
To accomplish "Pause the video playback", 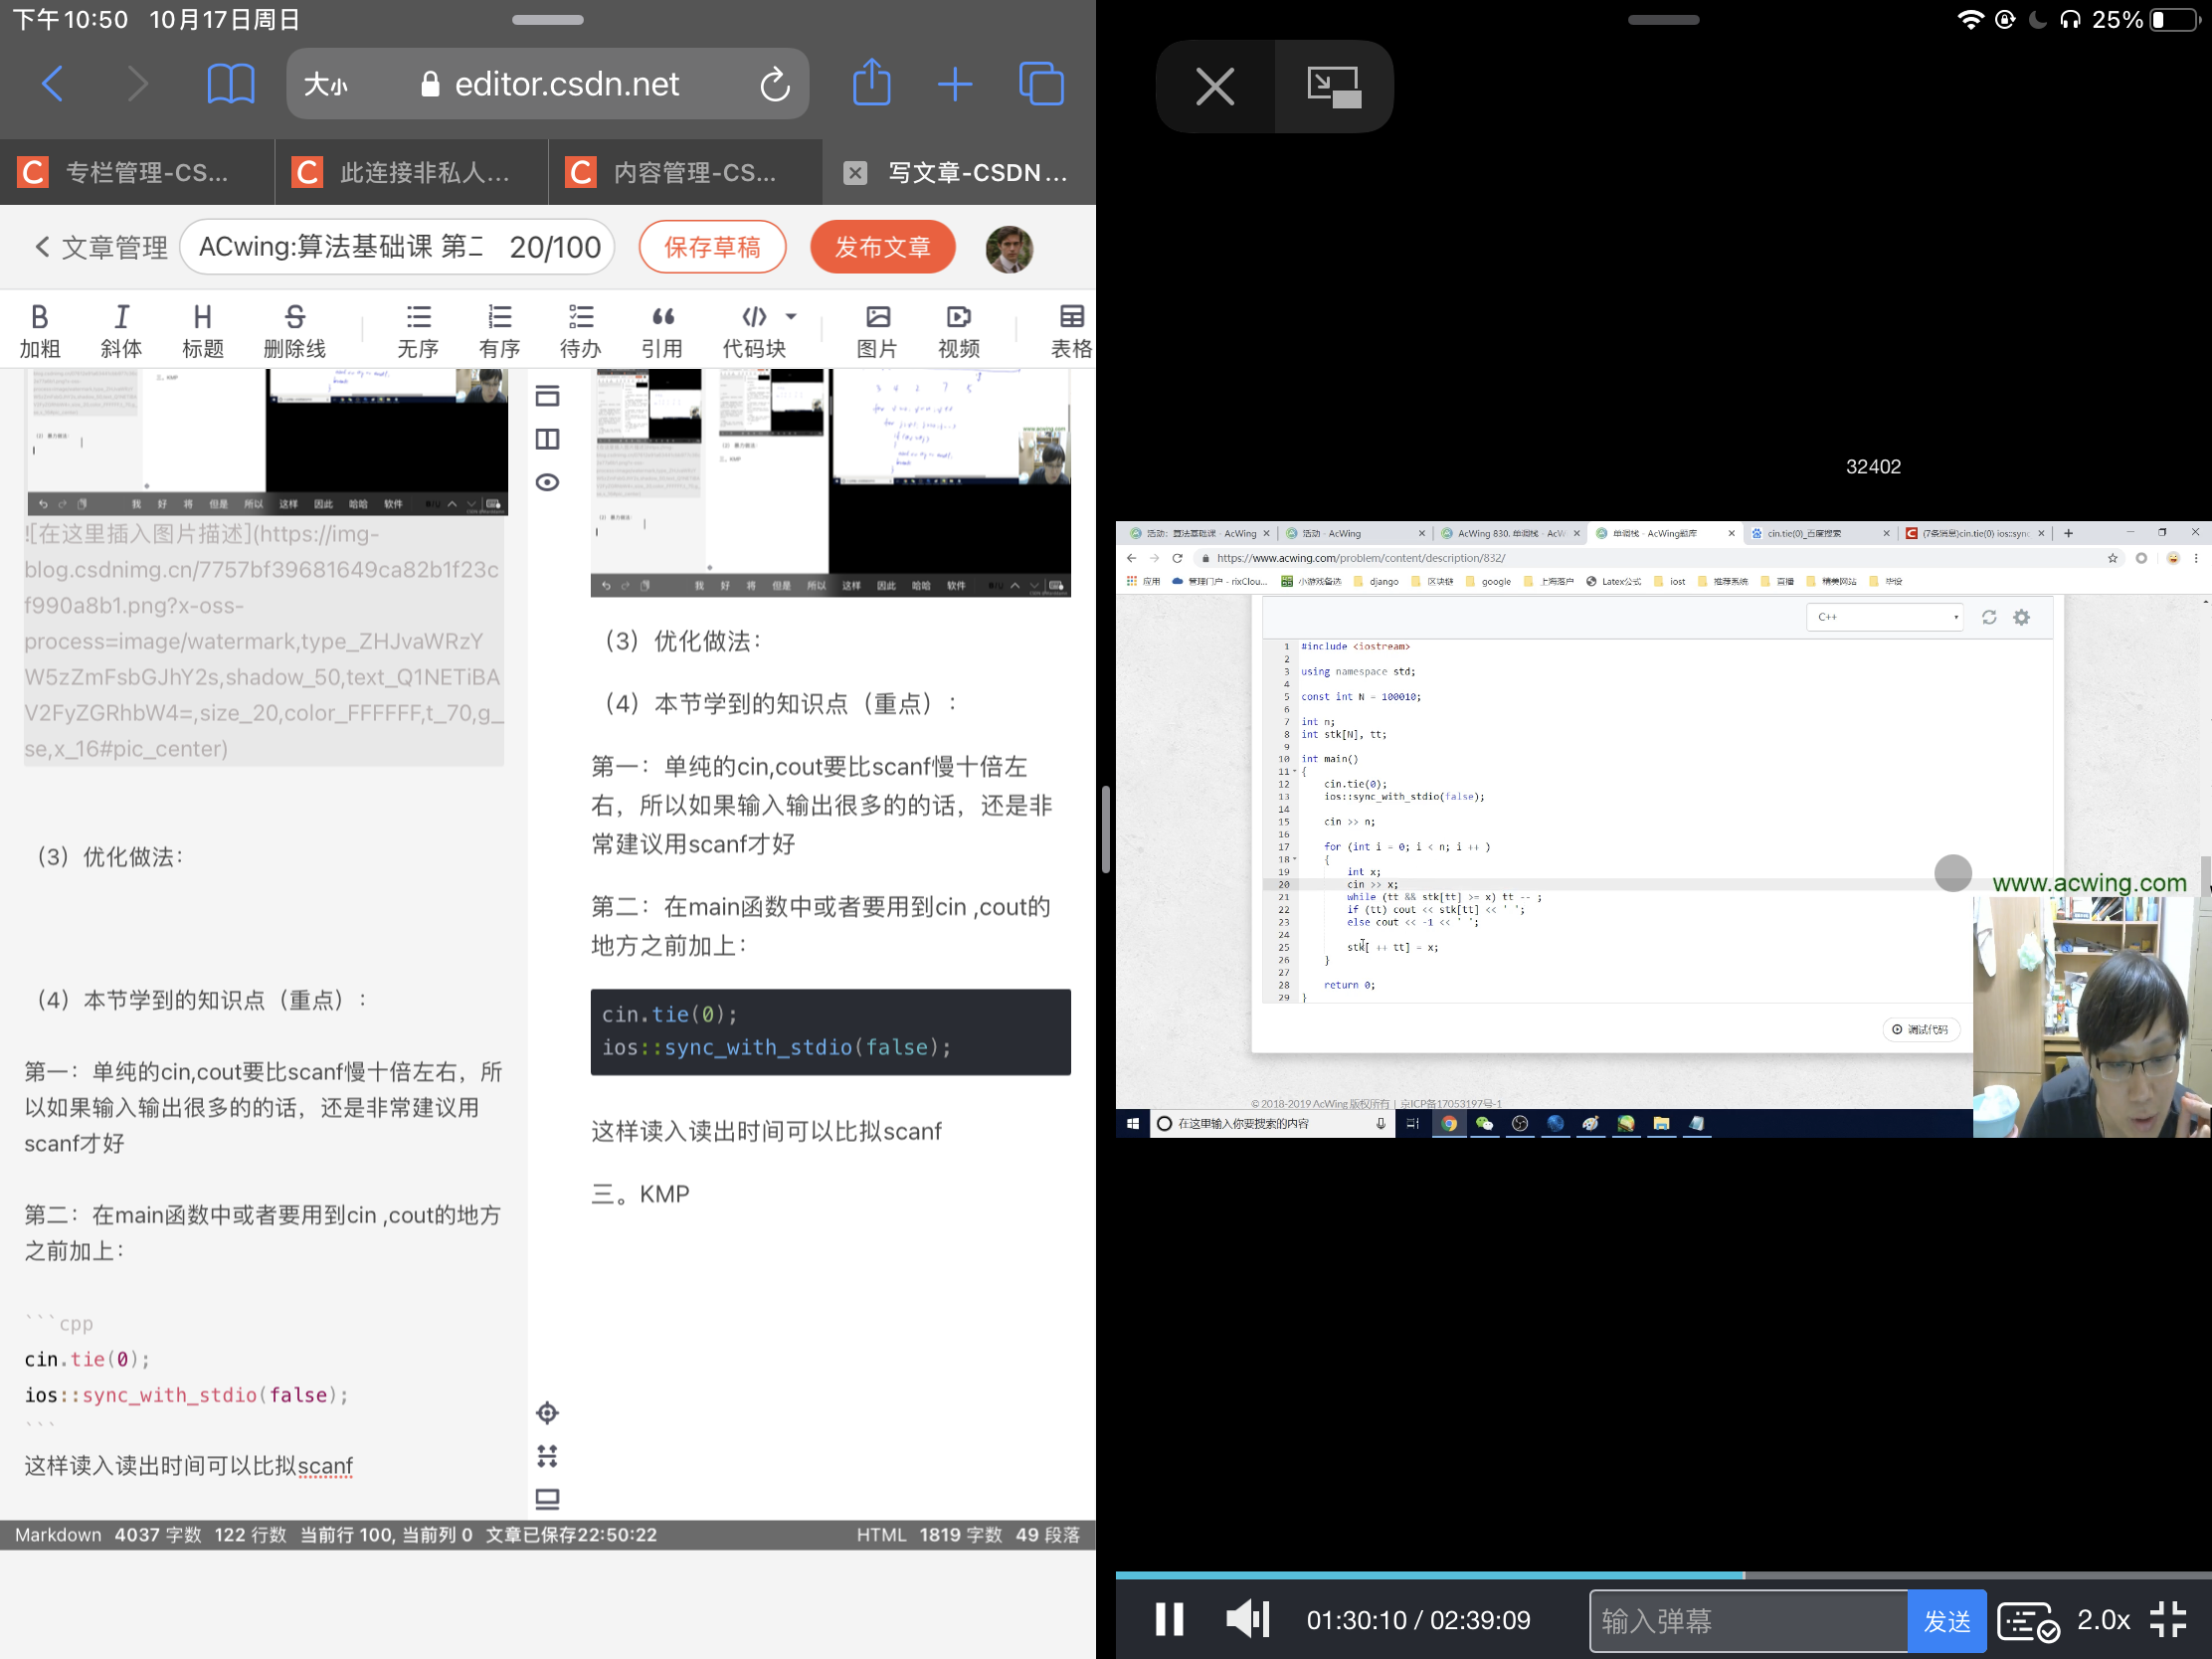I will 1169,1619.
